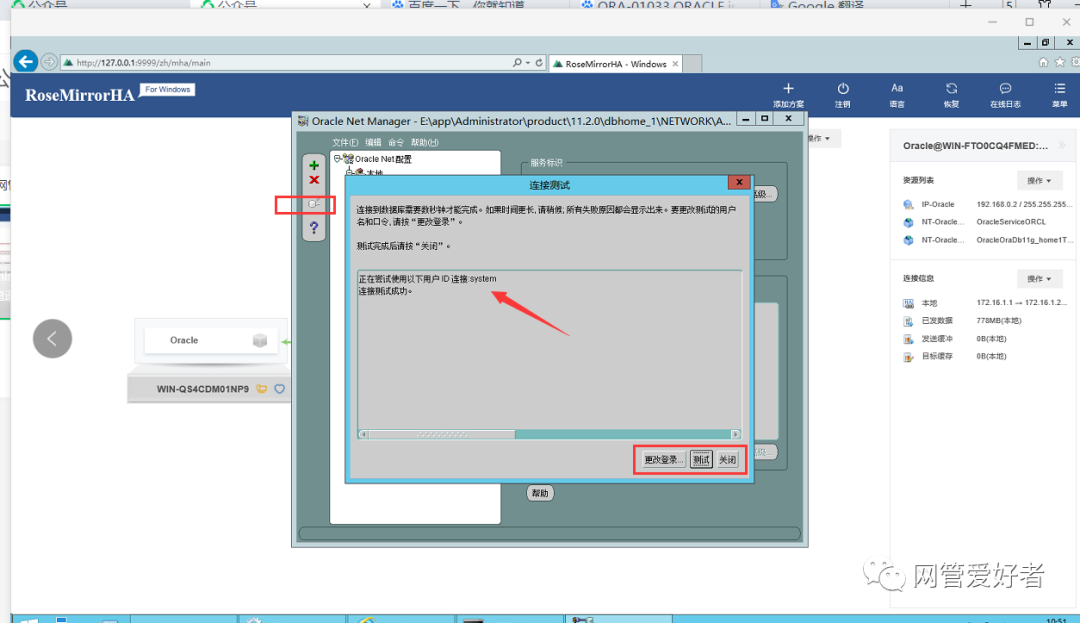Click the WIN-QS4CDM01NP9 host label

[x=202, y=389]
